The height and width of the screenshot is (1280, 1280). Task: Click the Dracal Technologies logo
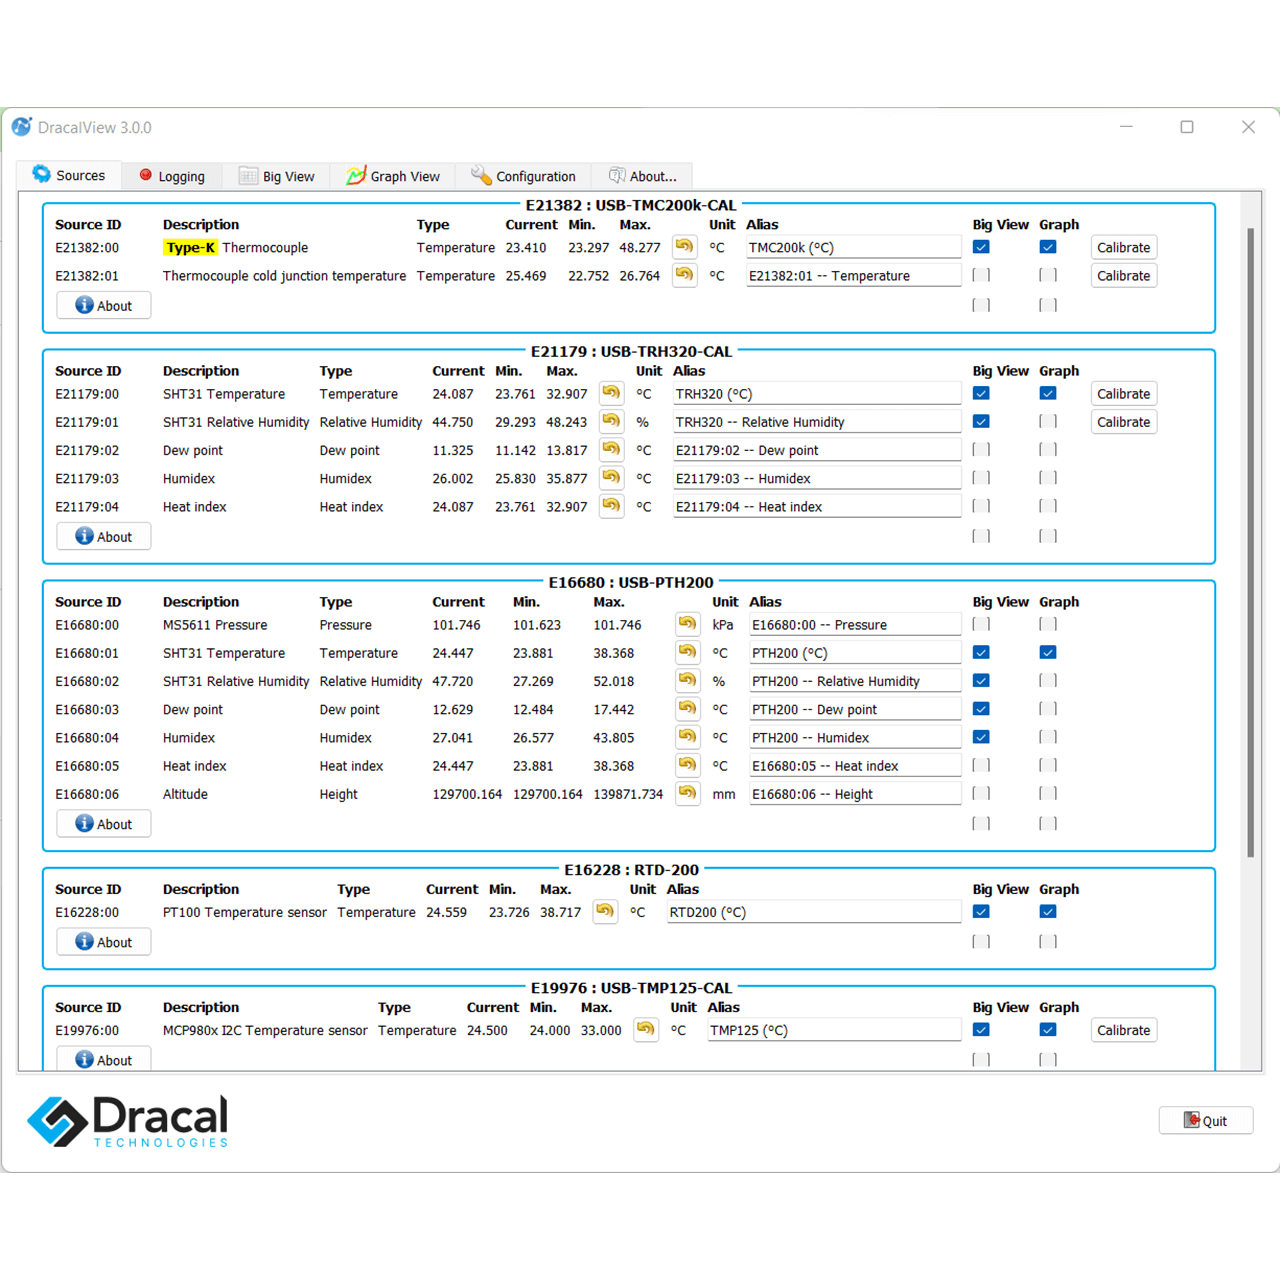[x=127, y=1121]
